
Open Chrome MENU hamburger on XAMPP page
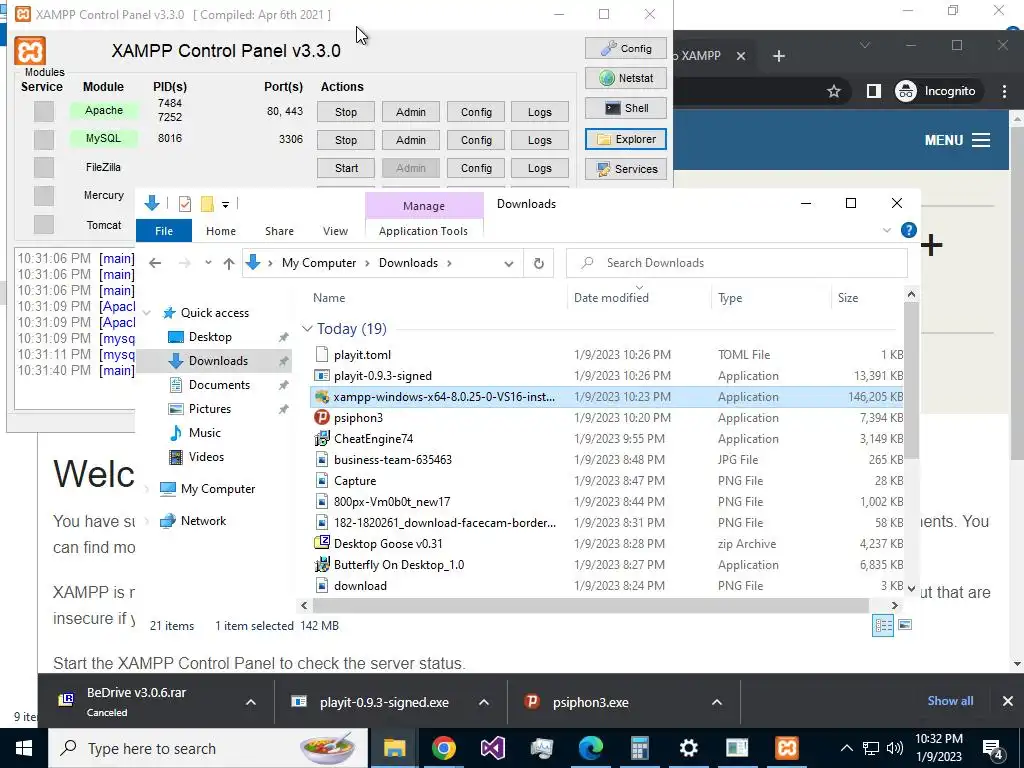point(957,140)
